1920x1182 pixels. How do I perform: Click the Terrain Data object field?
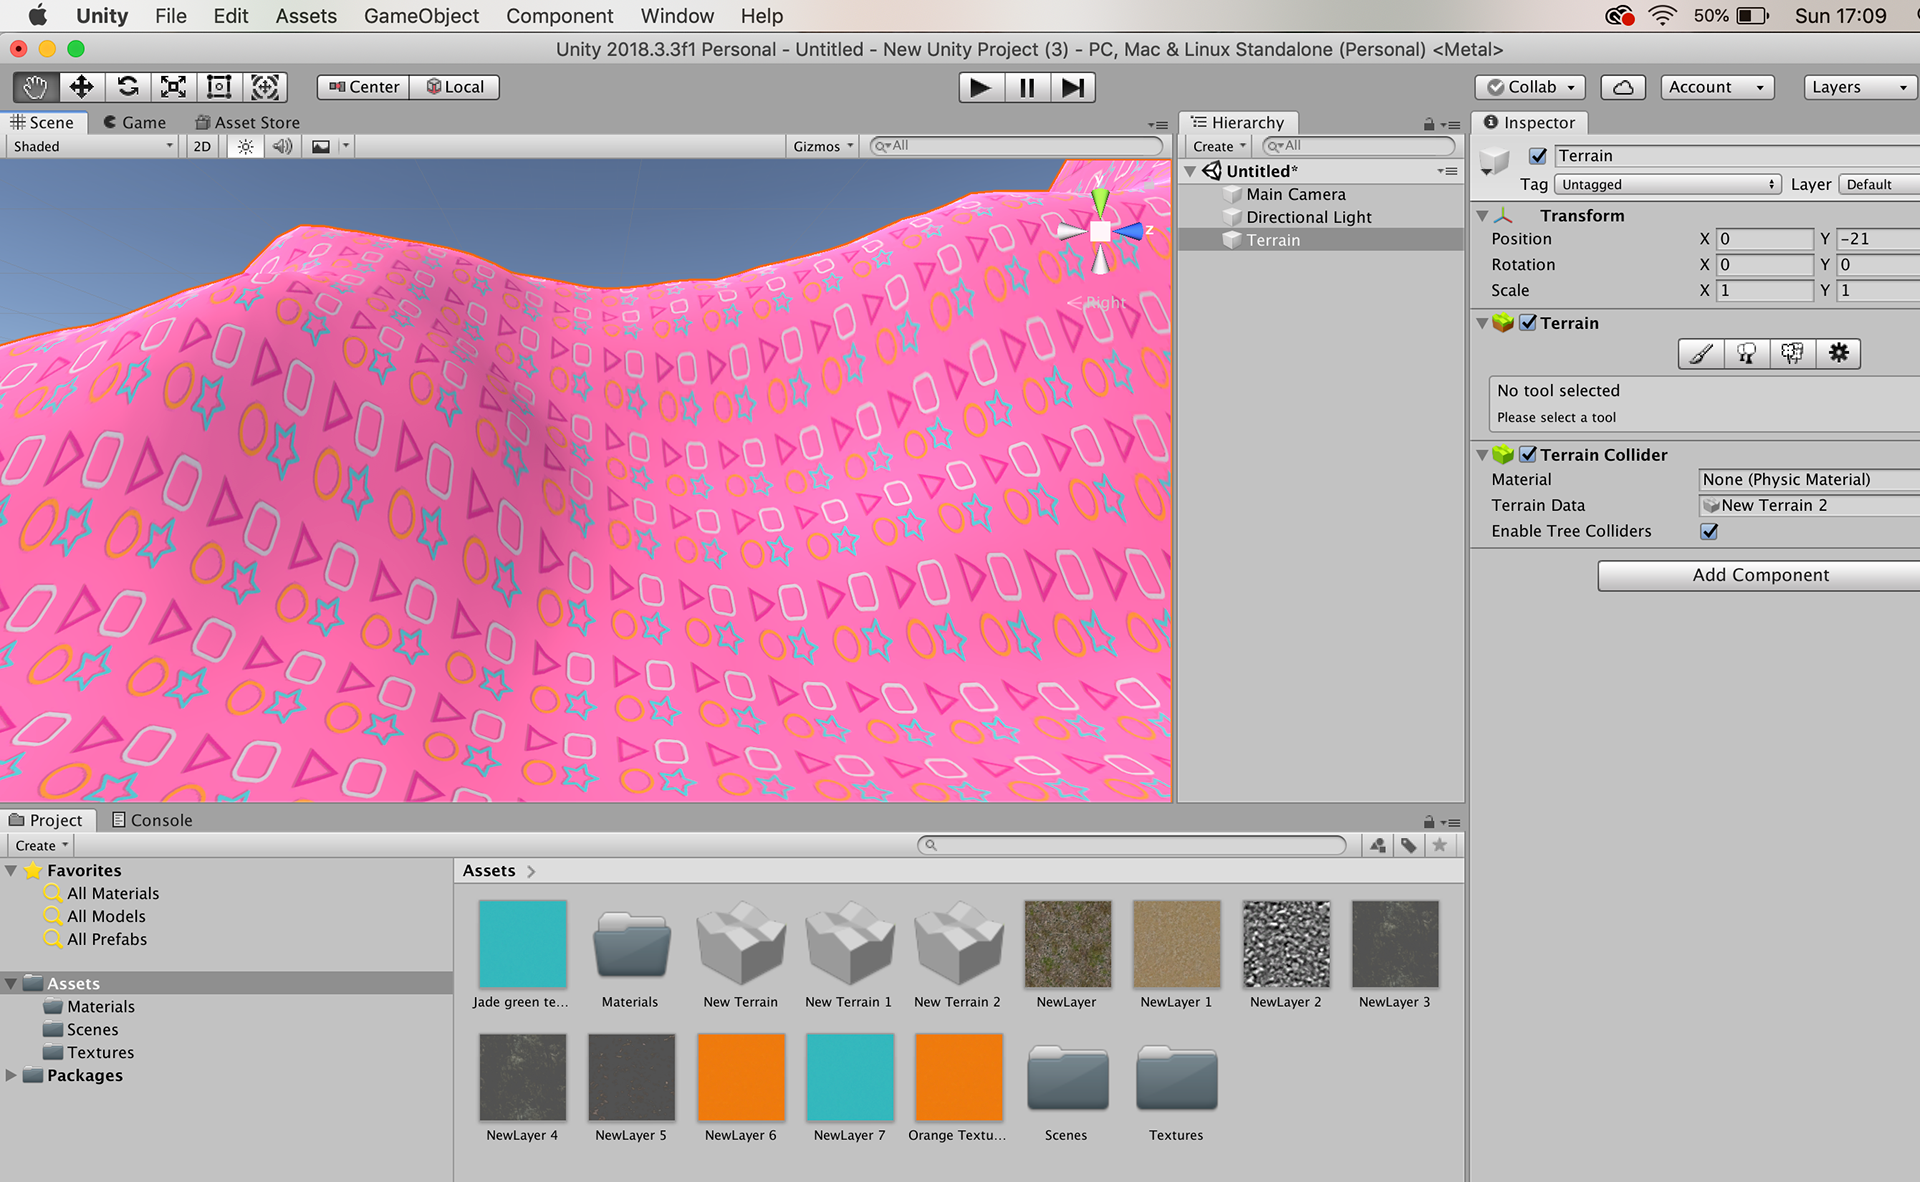1809,506
